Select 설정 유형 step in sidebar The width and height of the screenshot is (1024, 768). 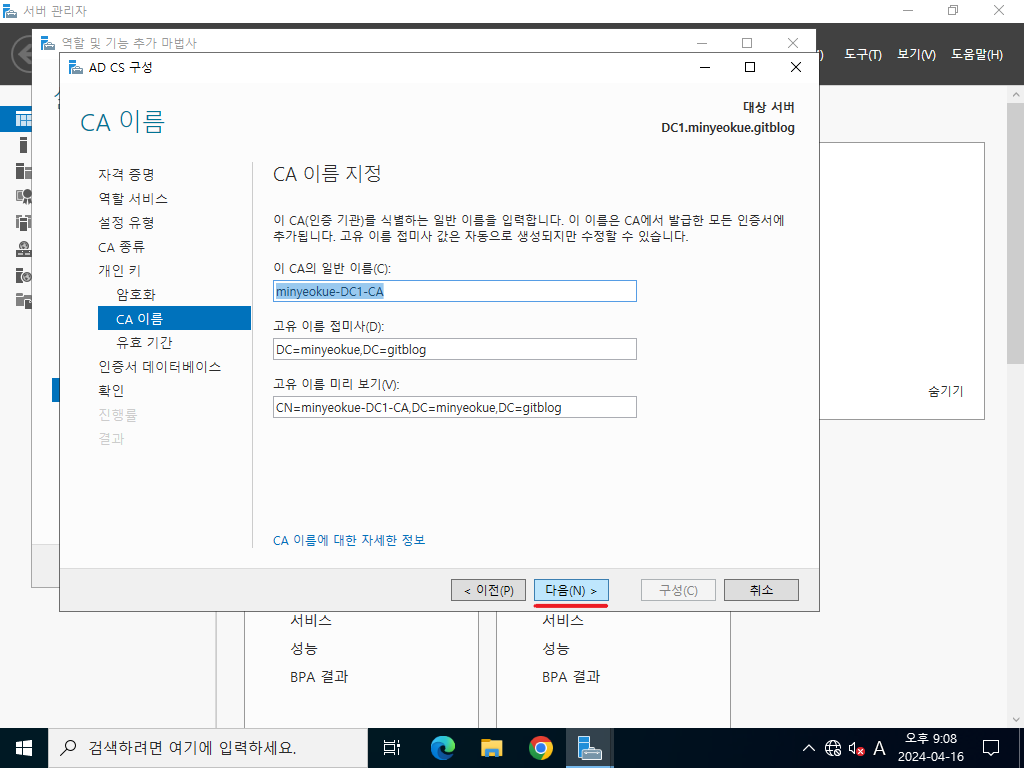tap(126, 223)
